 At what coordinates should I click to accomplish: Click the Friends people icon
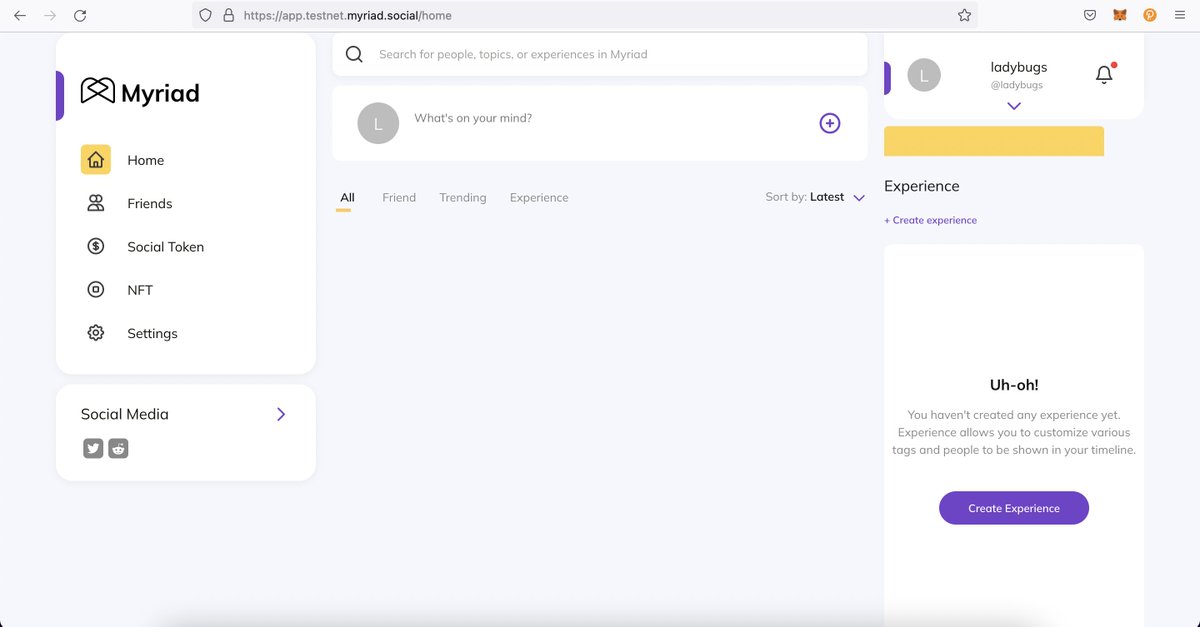[96, 203]
